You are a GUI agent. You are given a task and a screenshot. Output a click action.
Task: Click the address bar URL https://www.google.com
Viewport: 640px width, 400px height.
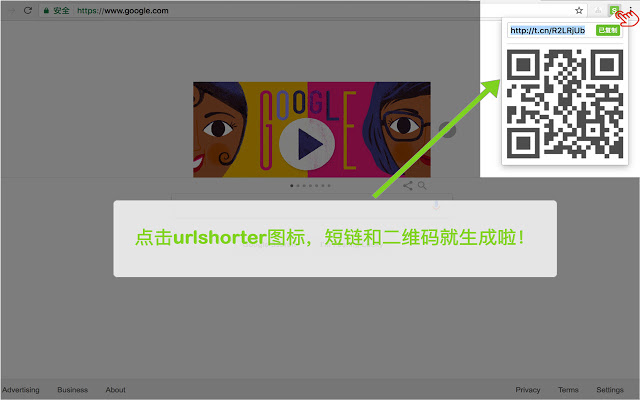pos(123,11)
